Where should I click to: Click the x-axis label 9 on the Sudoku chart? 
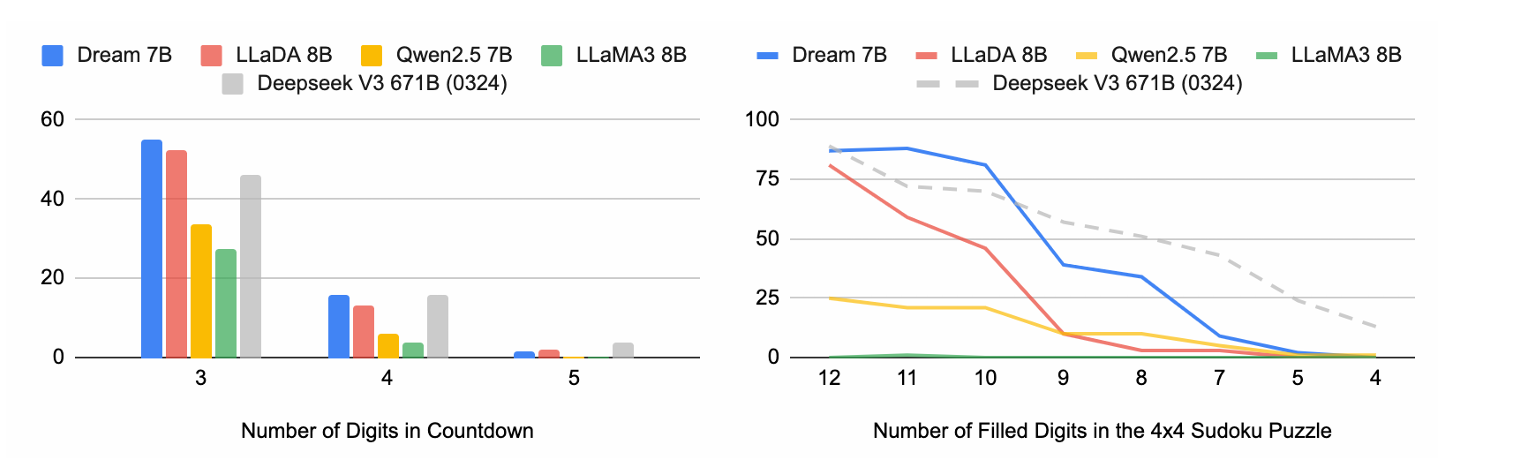(x=1064, y=378)
